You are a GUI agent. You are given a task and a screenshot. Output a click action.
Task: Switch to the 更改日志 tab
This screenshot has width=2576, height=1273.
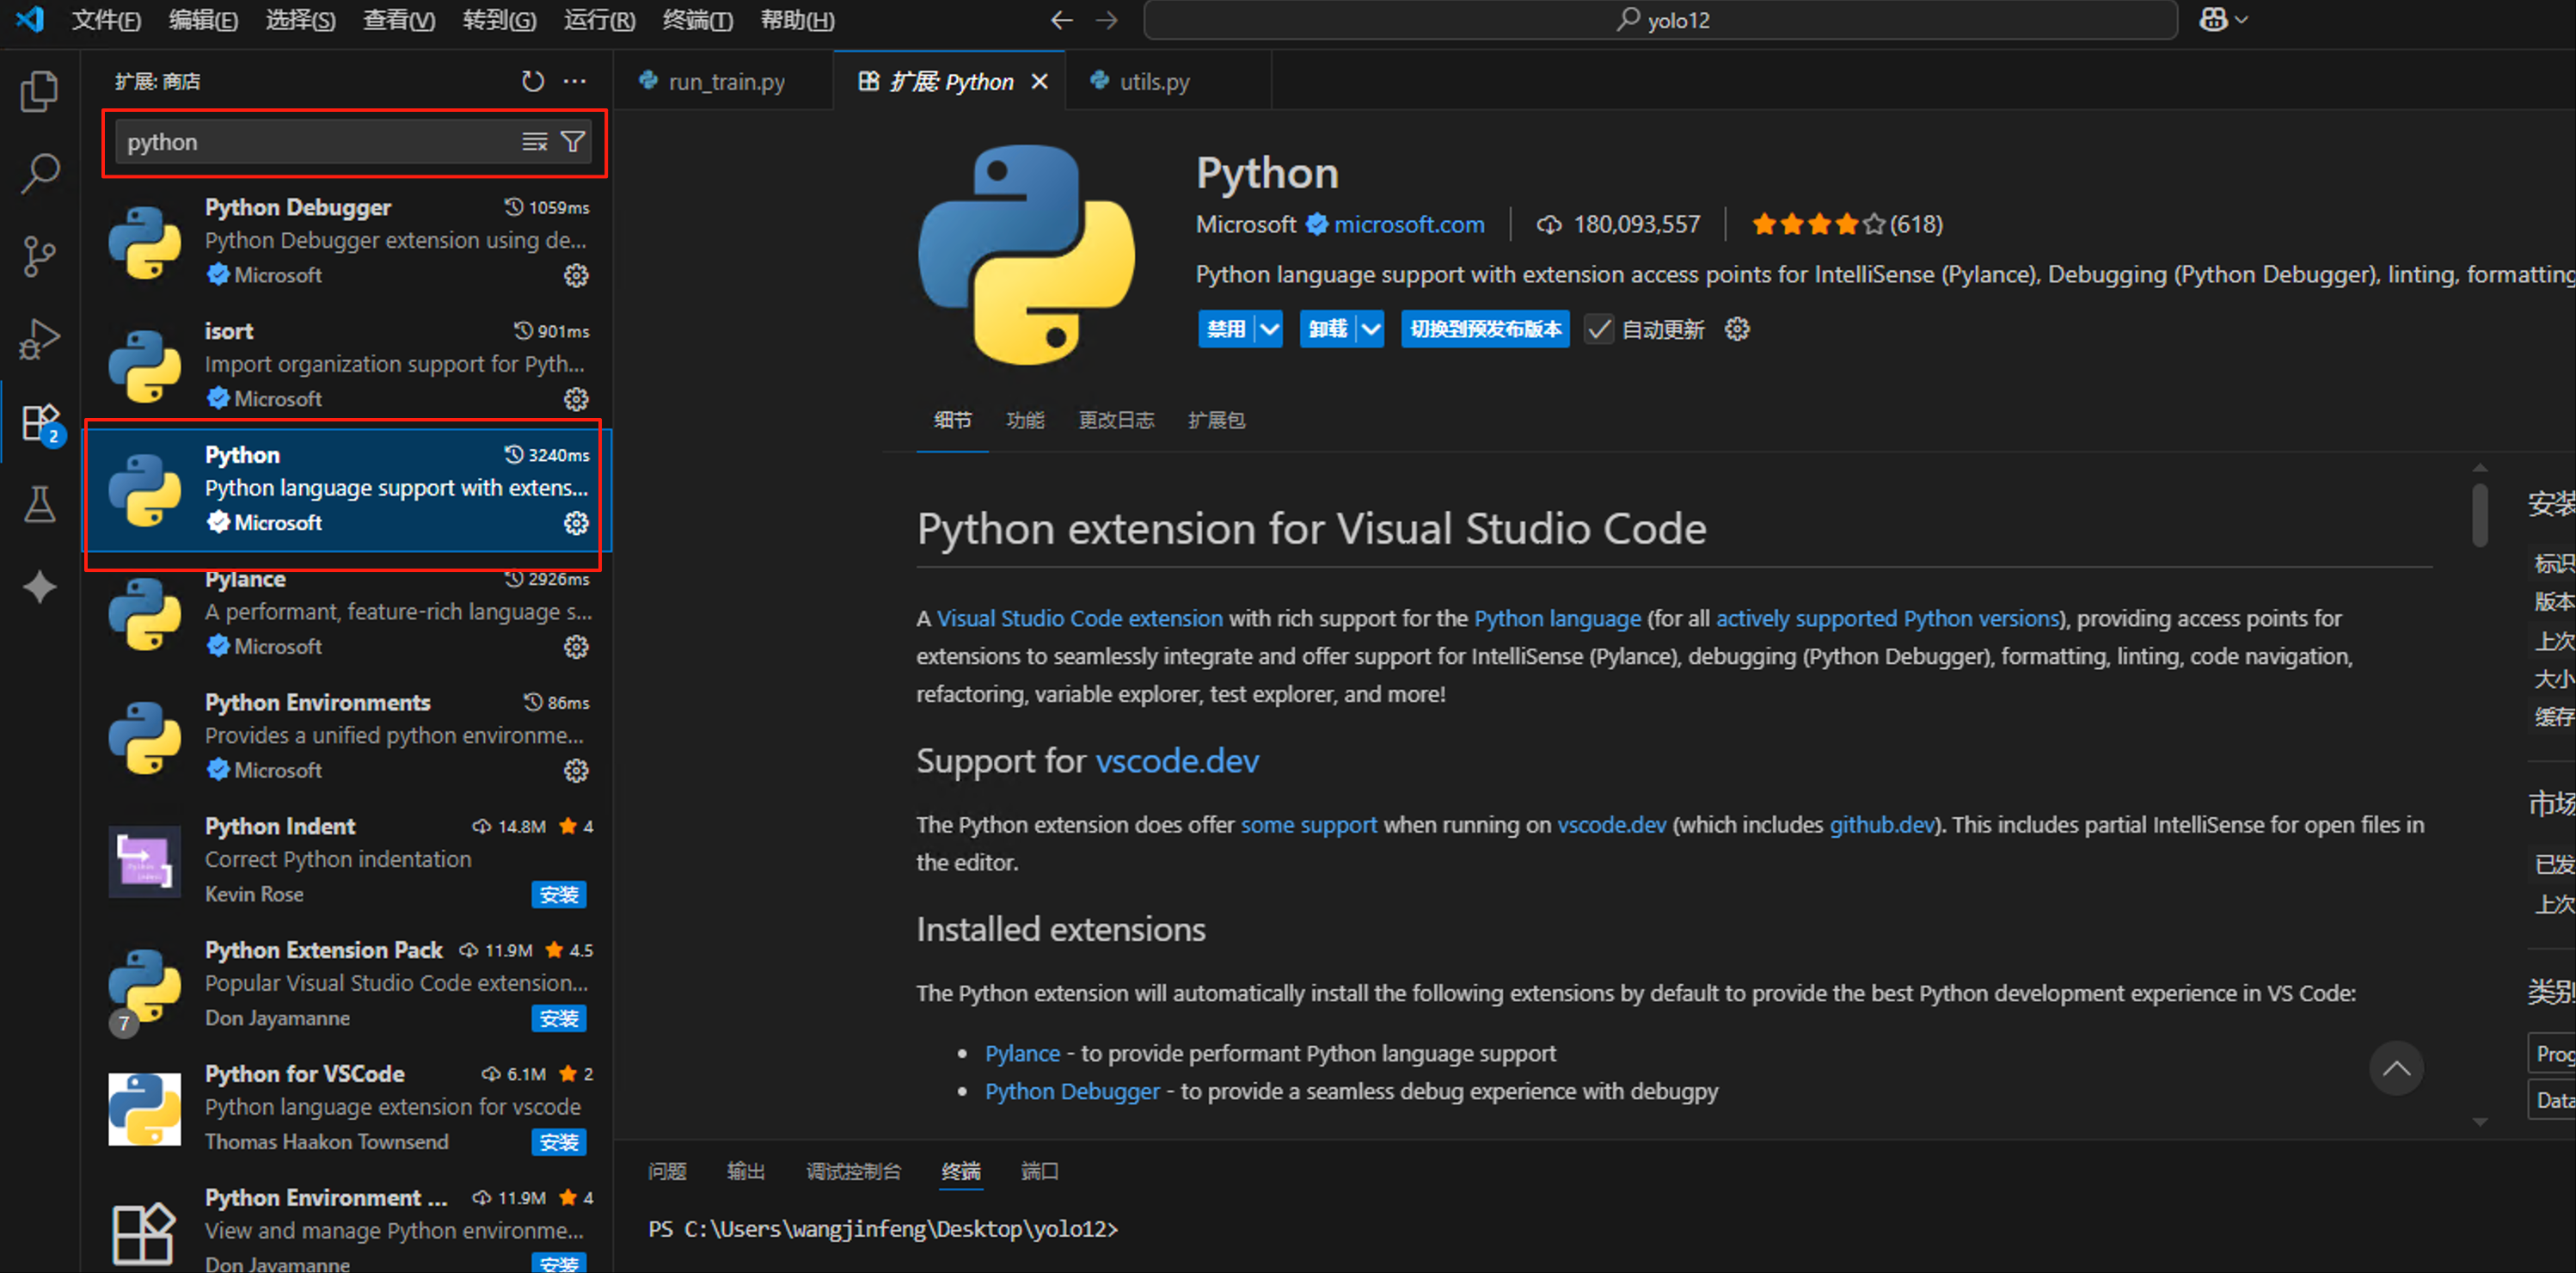[1116, 420]
